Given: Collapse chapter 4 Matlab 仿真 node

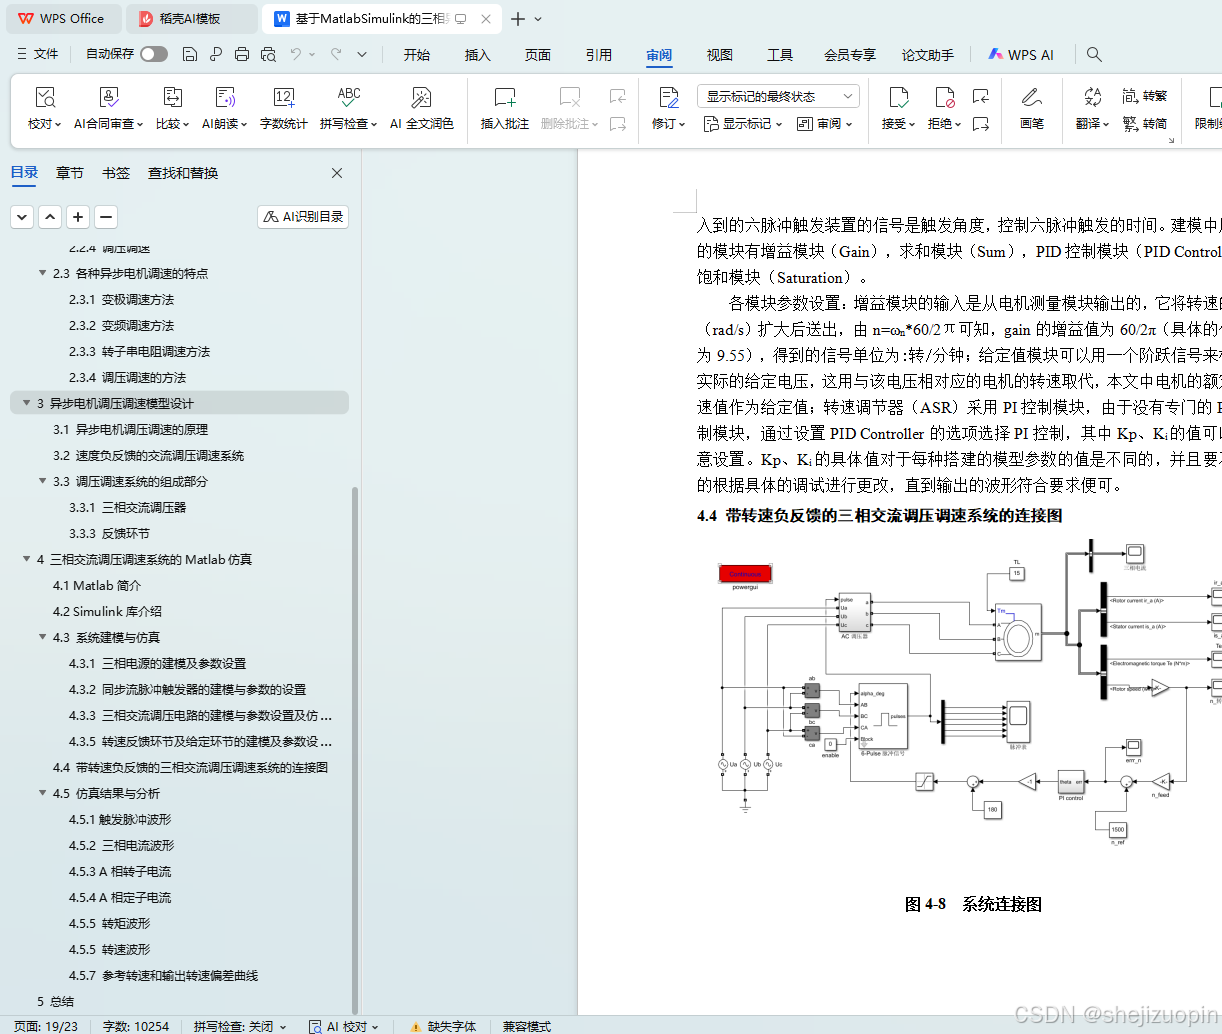Looking at the screenshot, I should pos(26,559).
